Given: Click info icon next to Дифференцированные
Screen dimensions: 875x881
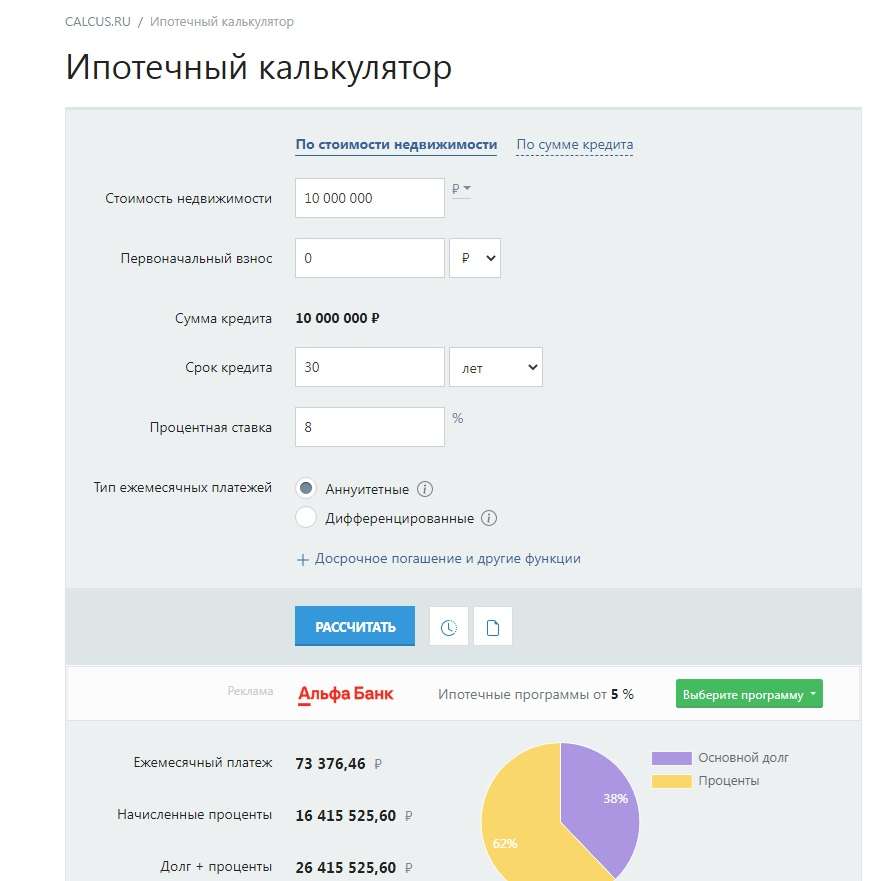Looking at the screenshot, I should click(489, 518).
